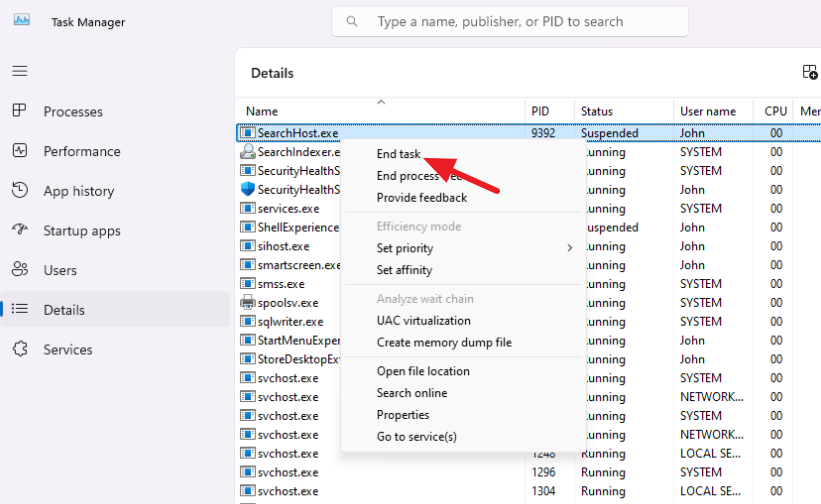Click the Startup apps gauge icon
This screenshot has height=504, width=821.
point(20,229)
